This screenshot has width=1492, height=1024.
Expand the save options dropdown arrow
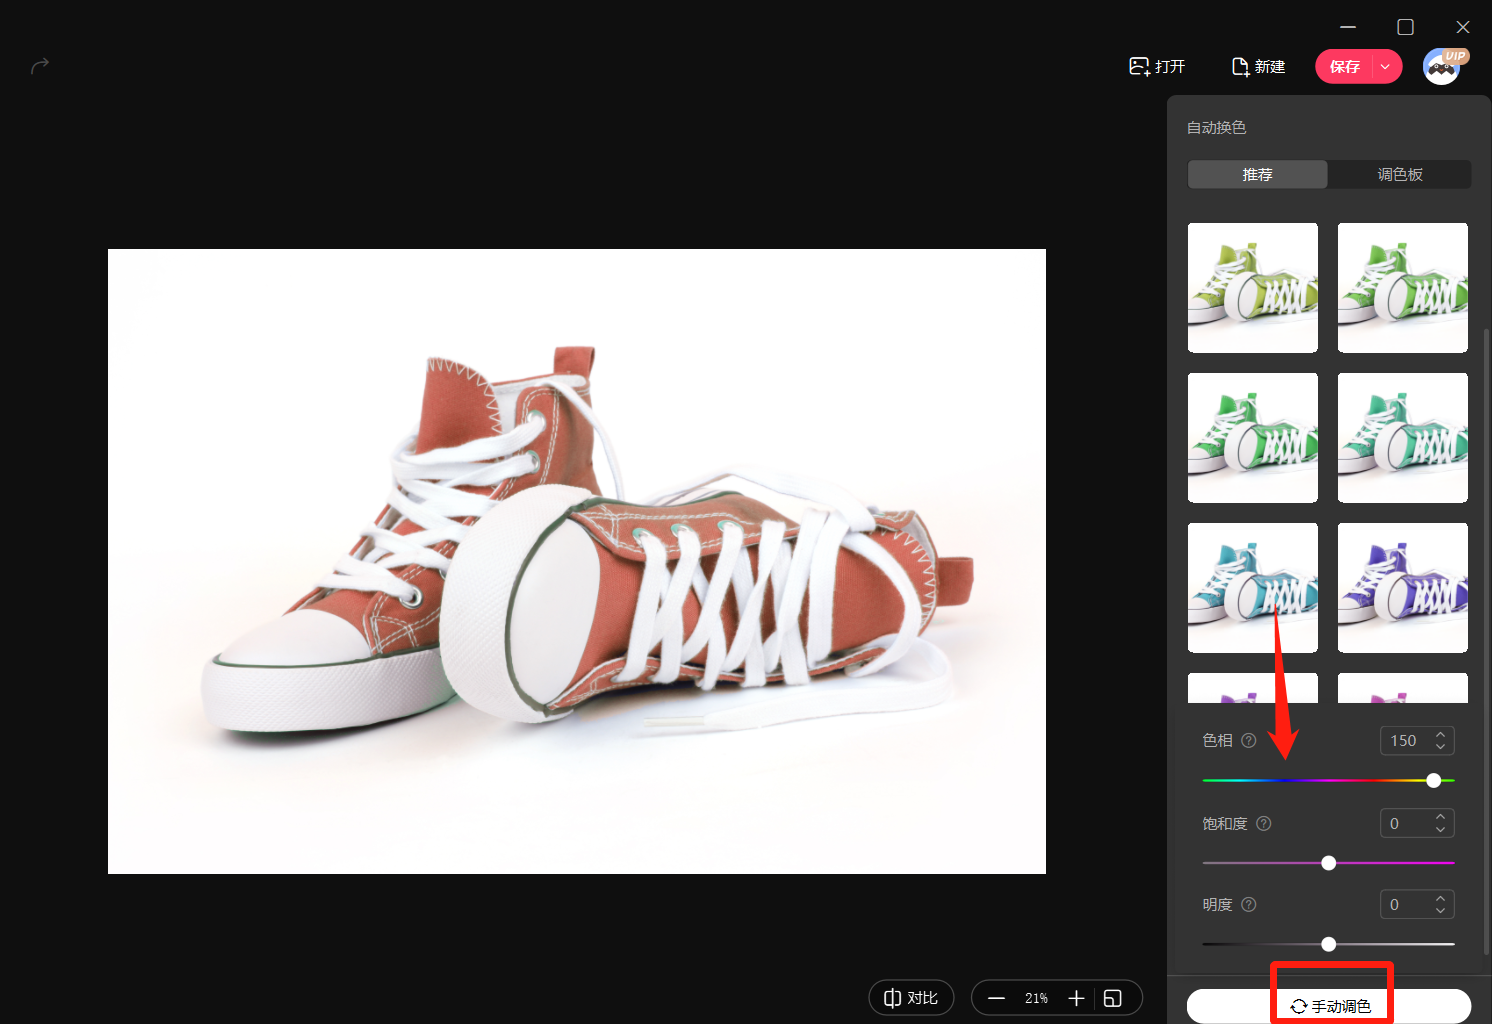click(x=1386, y=67)
